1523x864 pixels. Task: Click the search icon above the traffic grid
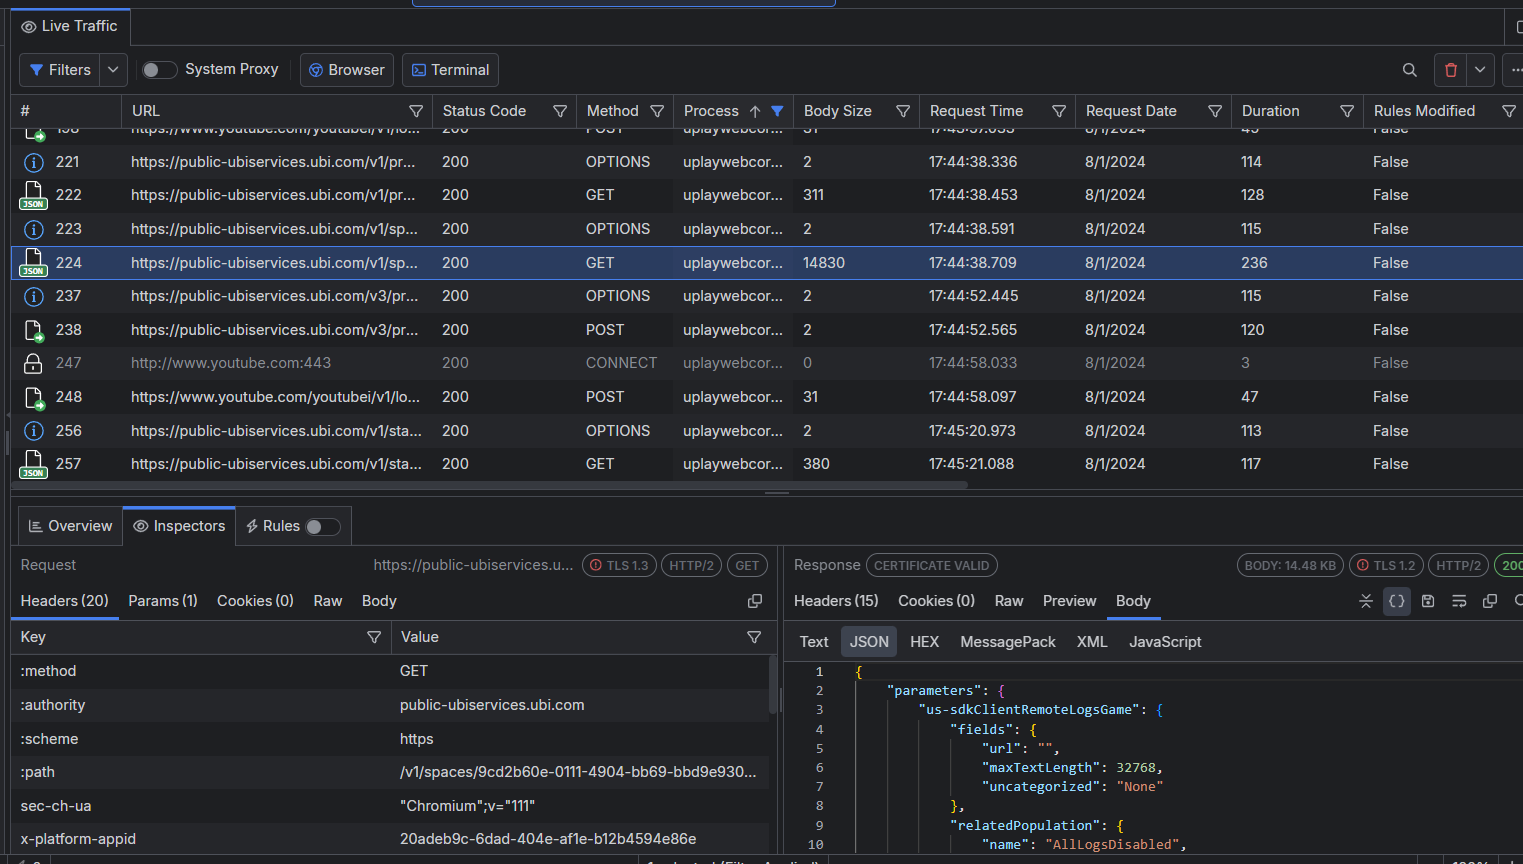point(1409,70)
